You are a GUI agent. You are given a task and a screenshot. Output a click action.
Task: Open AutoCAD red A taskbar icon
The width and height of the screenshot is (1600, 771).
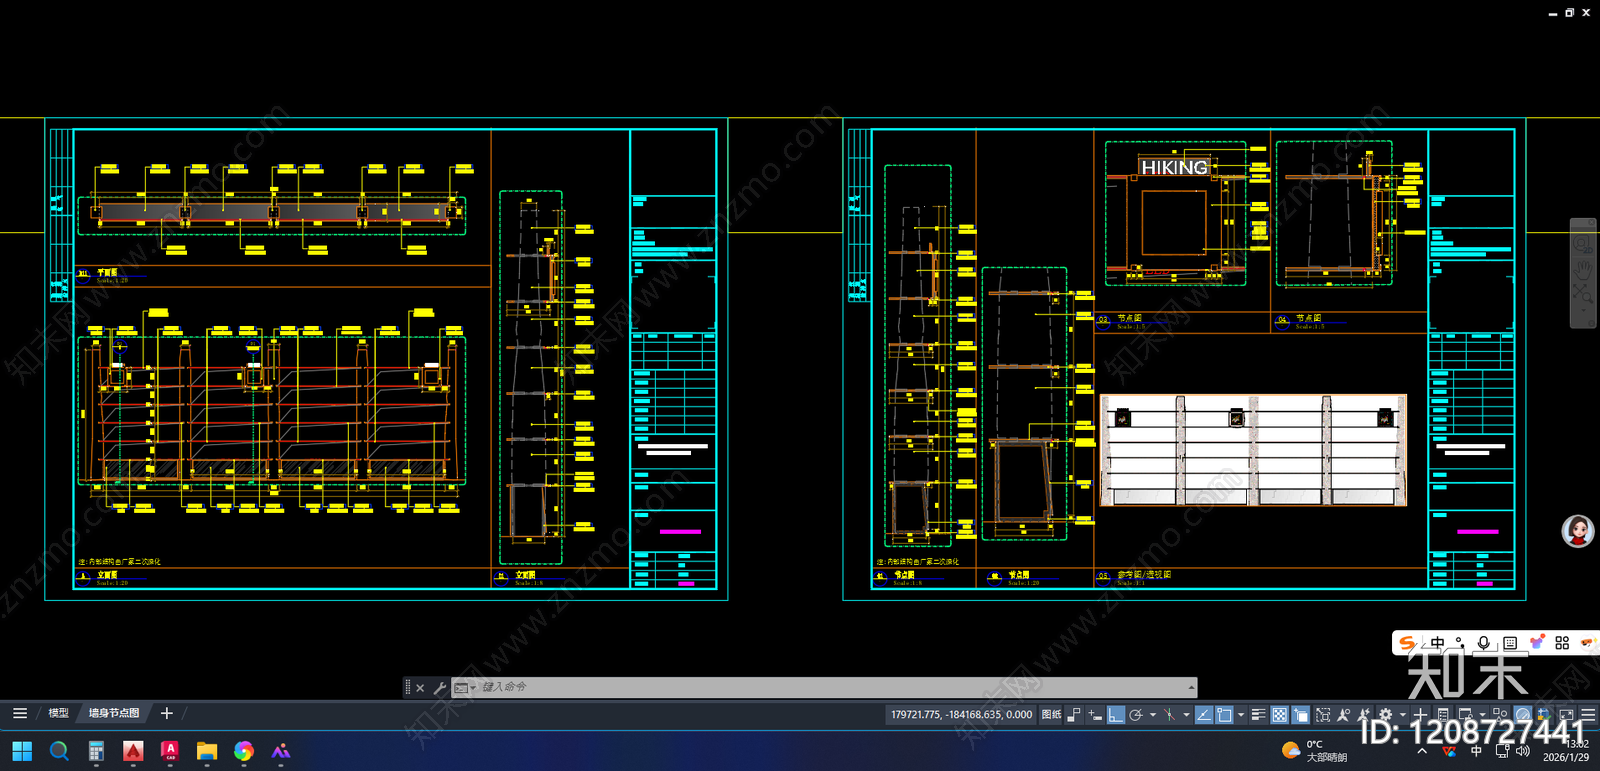pos(133,750)
